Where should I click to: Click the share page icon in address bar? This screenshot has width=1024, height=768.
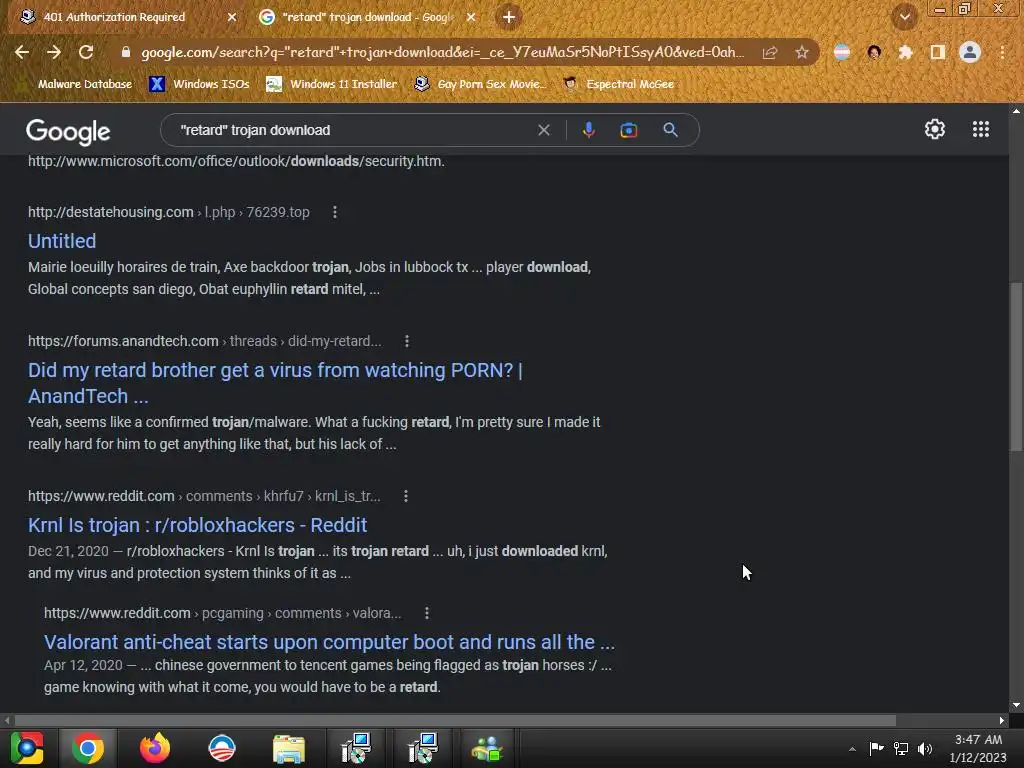(x=770, y=53)
